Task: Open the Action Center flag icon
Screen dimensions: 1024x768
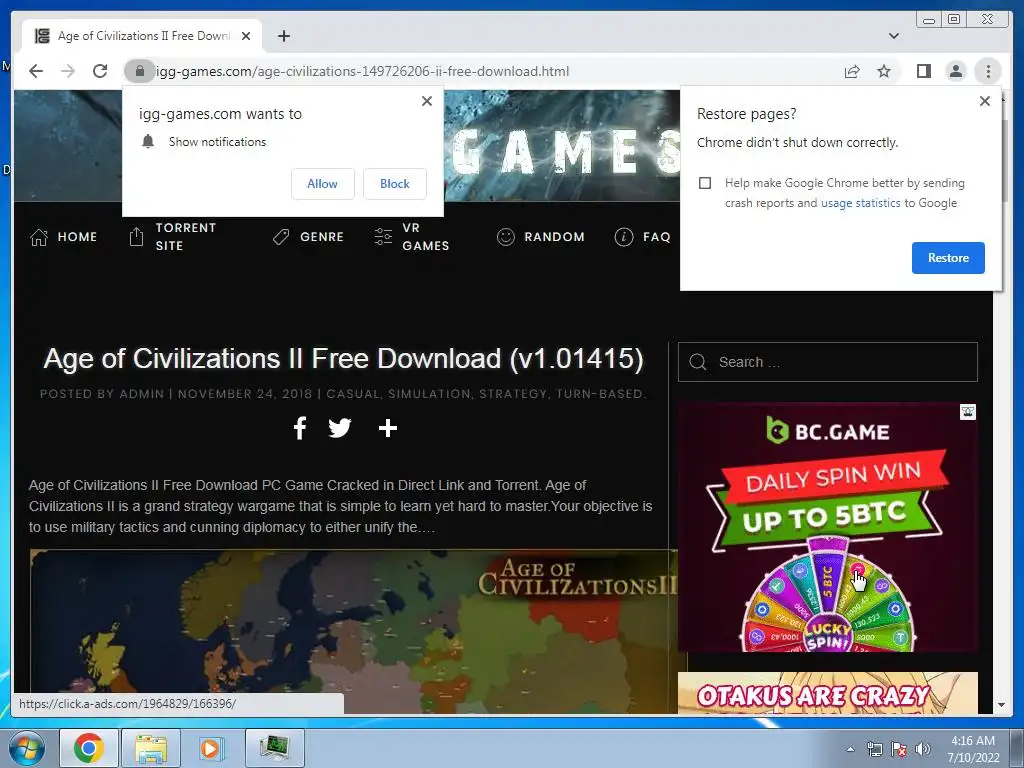Action: click(x=899, y=750)
